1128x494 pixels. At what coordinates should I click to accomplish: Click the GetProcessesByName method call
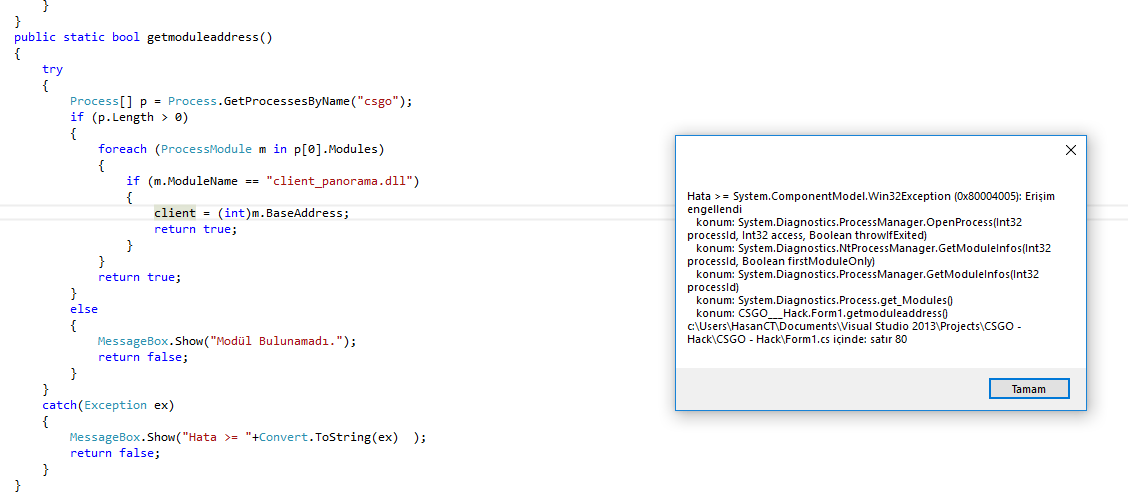(287, 101)
